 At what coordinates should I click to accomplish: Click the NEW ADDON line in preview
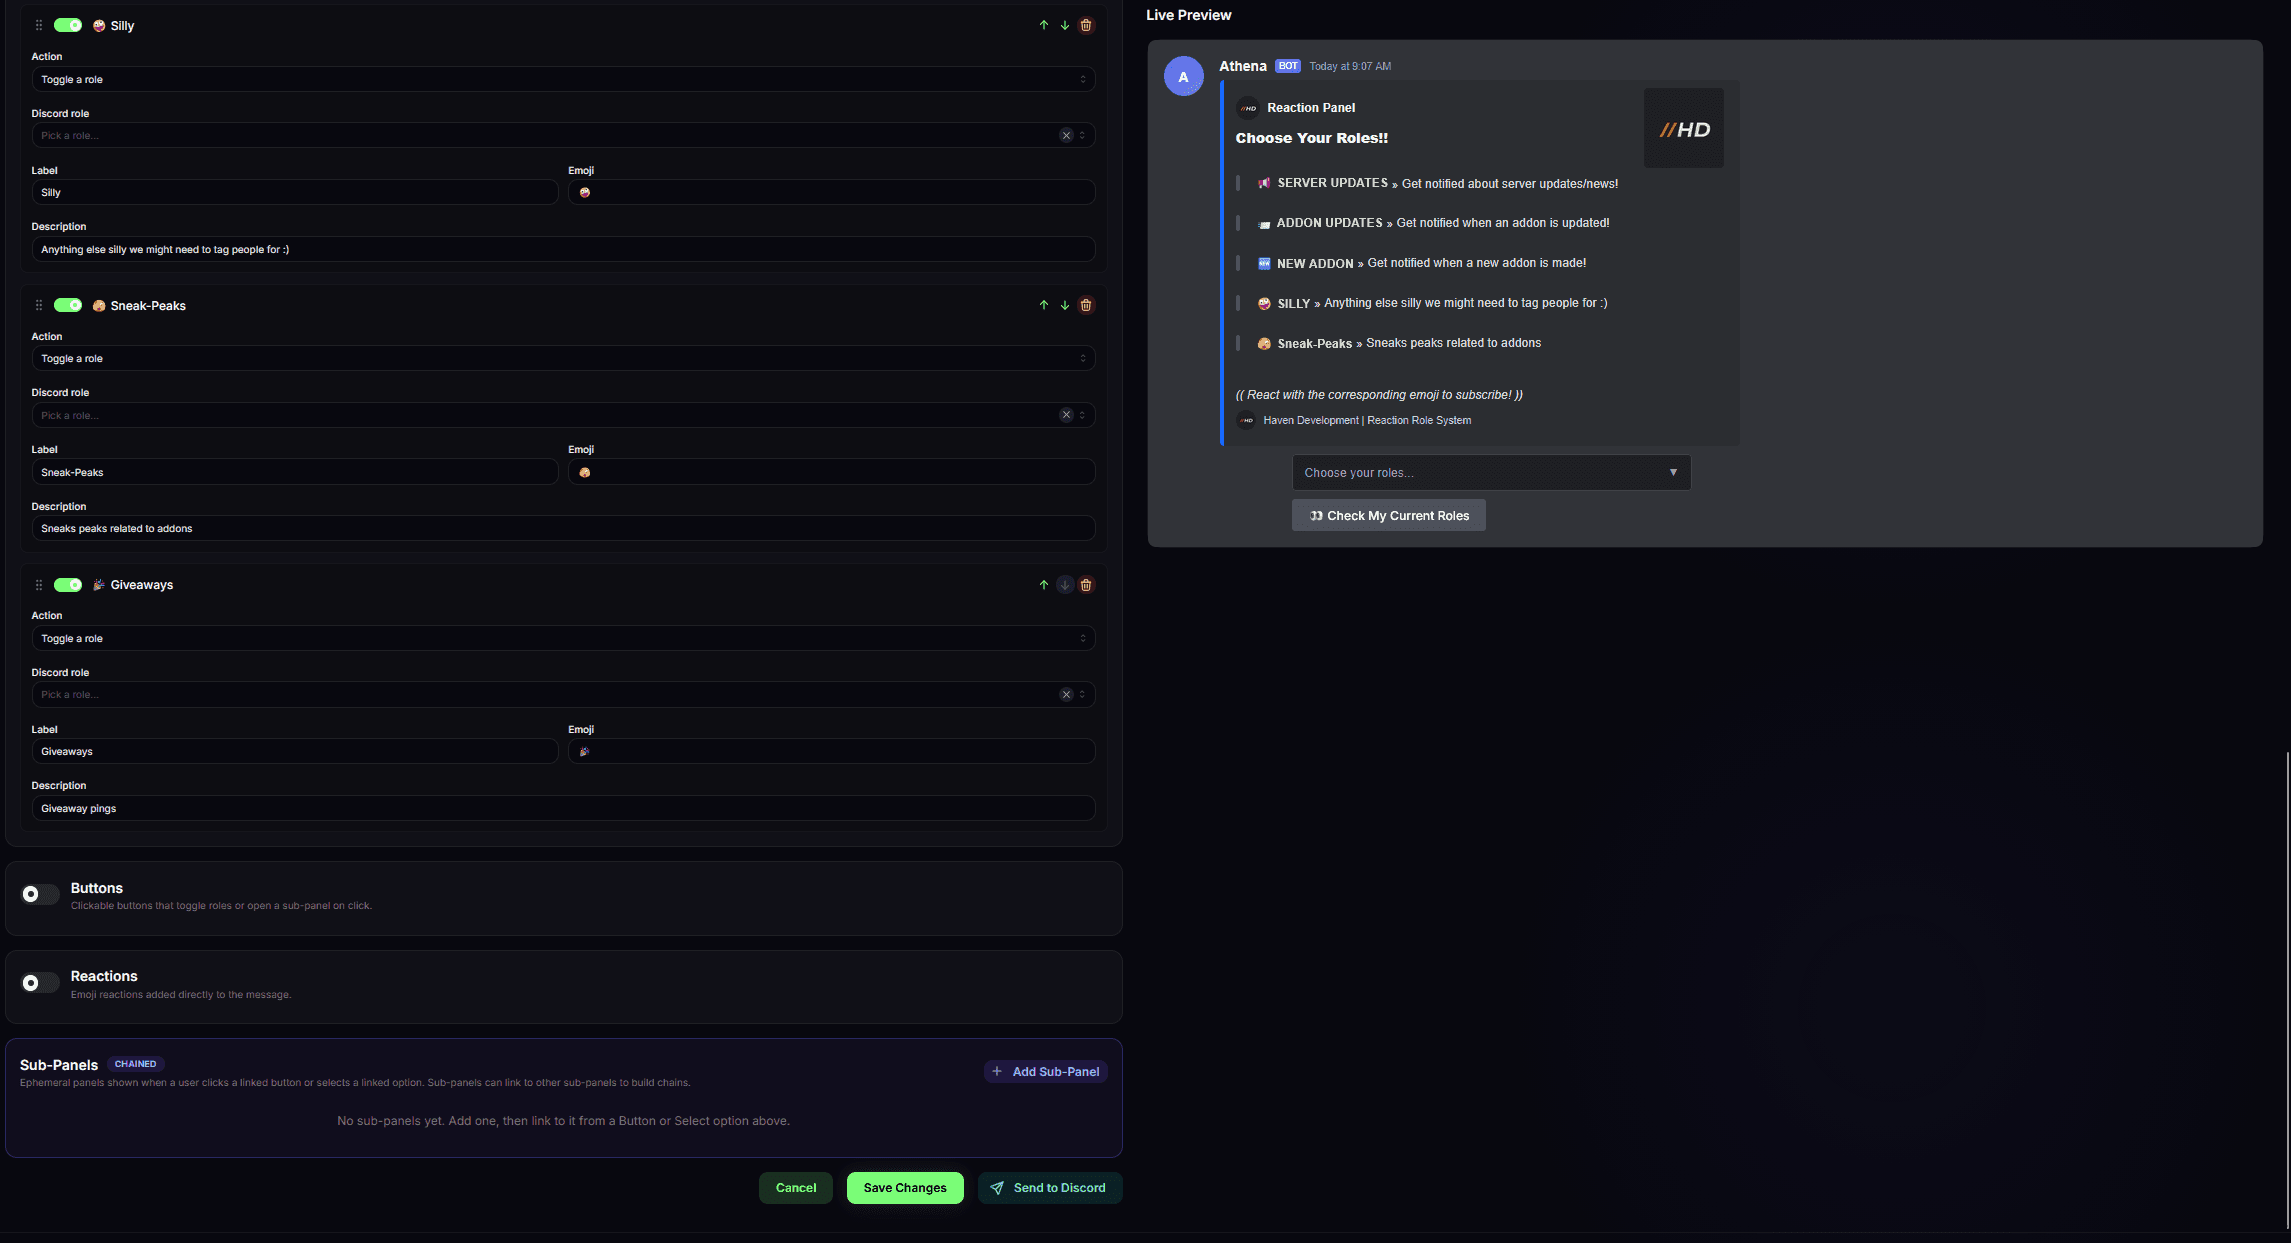1421,263
